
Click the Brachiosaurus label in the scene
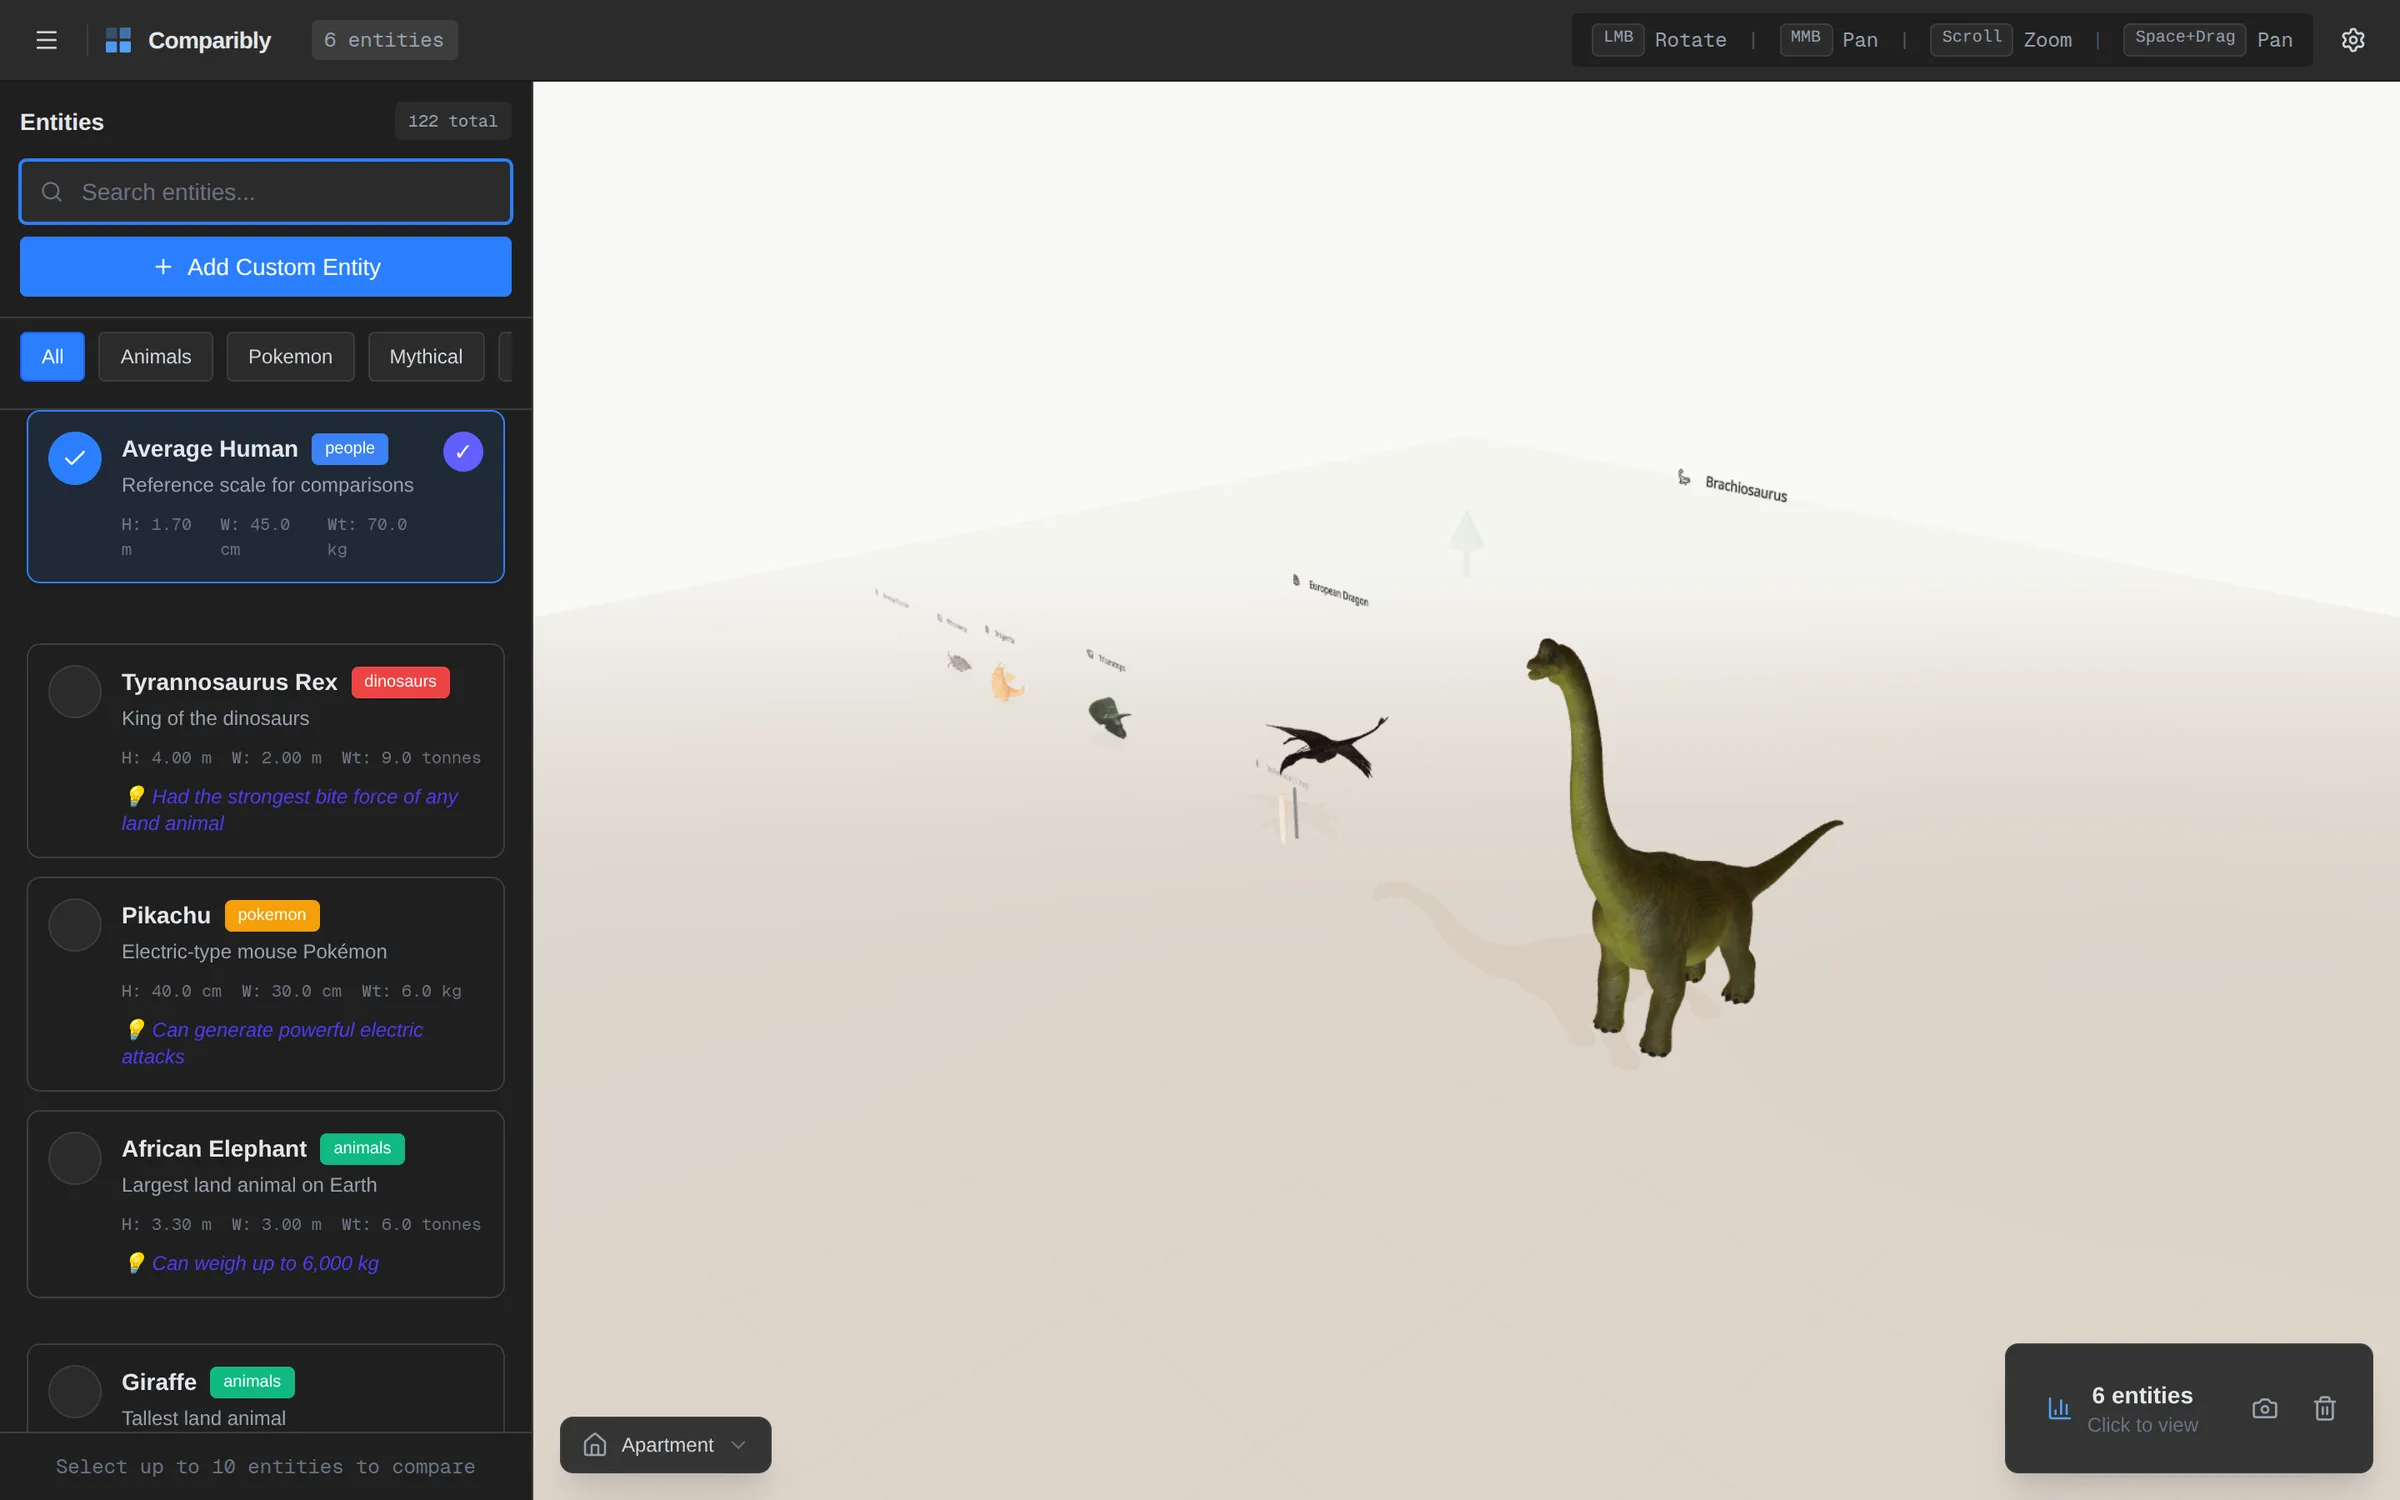(1746, 489)
